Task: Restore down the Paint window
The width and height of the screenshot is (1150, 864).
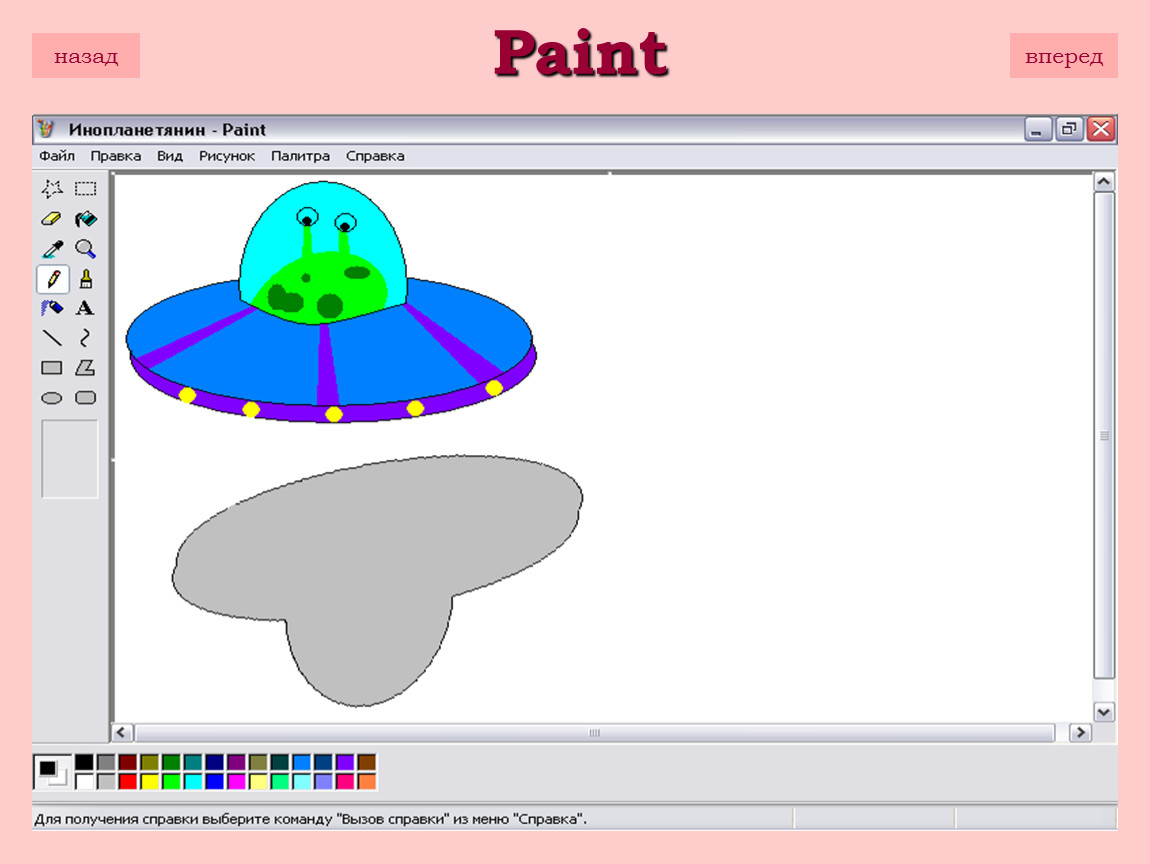Action: (1069, 130)
